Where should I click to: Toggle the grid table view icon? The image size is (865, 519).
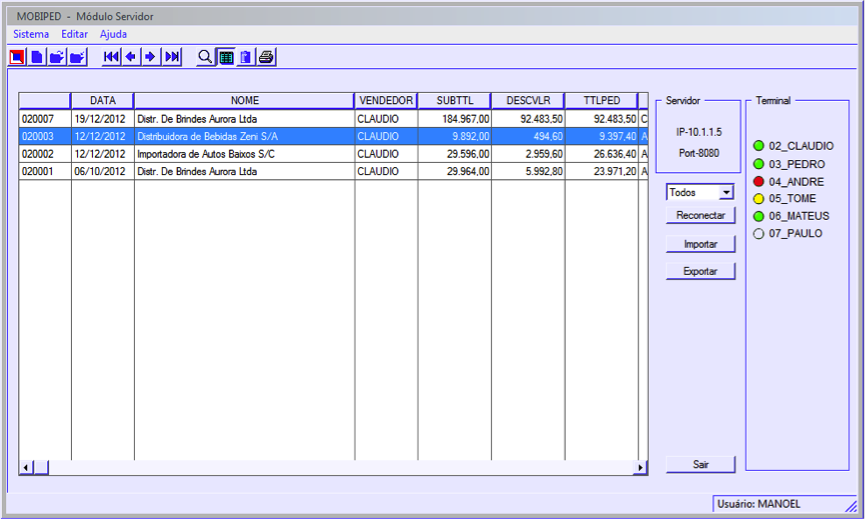point(226,57)
